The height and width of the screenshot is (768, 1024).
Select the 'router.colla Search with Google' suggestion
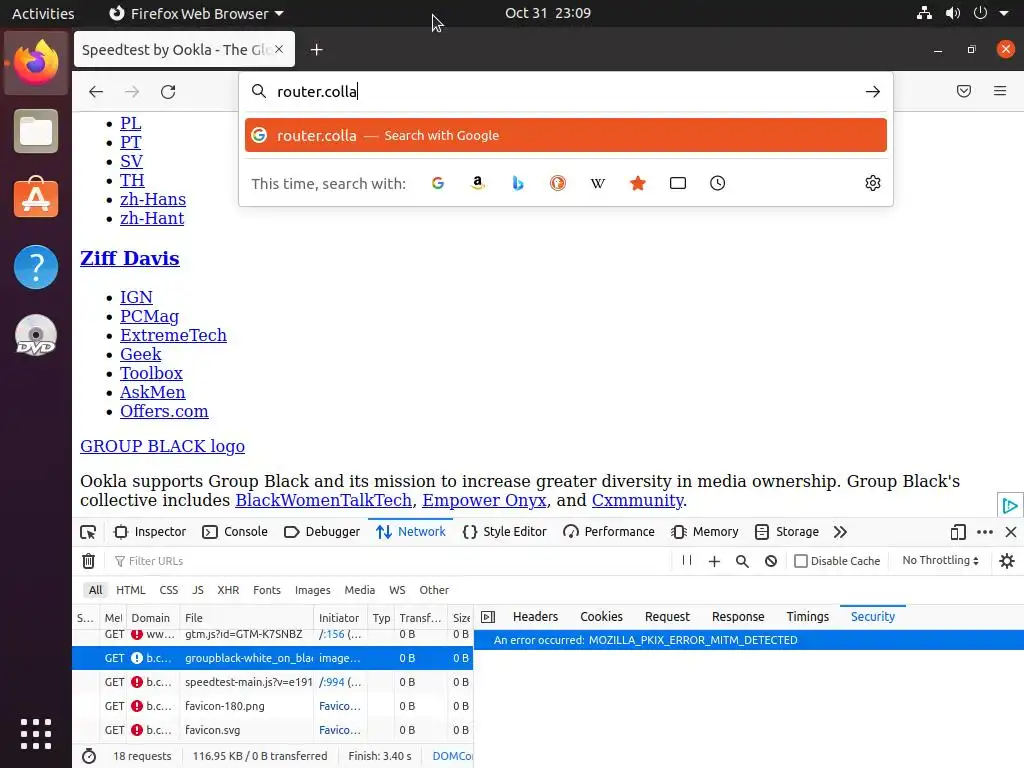point(566,135)
